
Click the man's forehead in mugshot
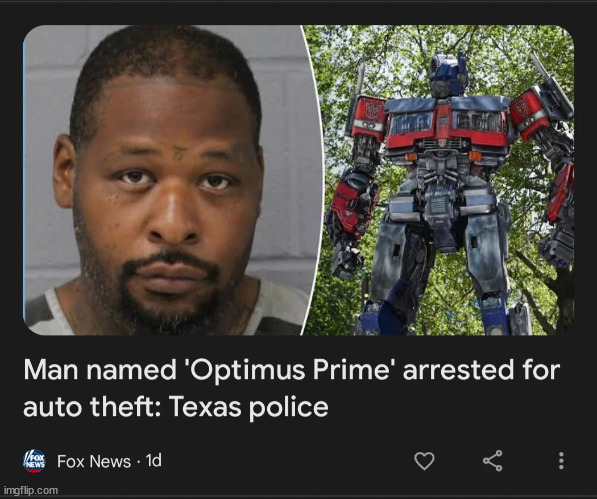pyautogui.click(x=168, y=114)
